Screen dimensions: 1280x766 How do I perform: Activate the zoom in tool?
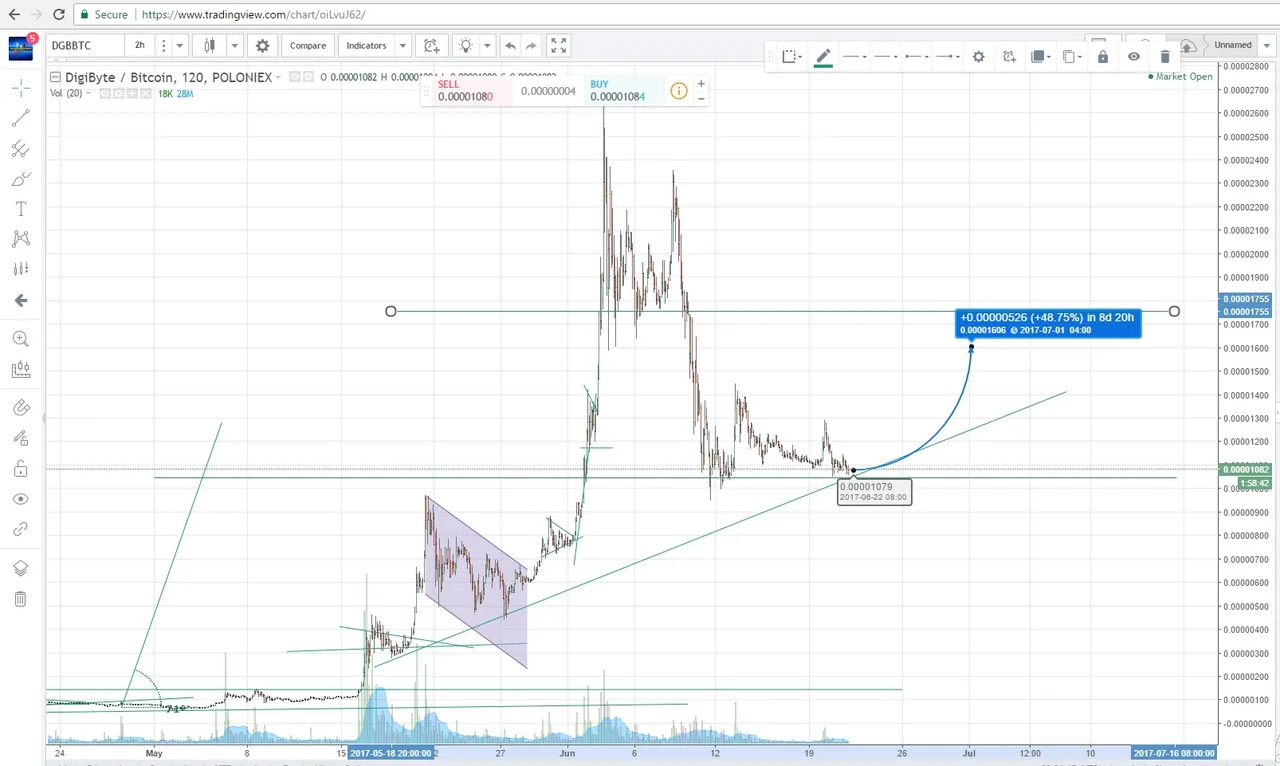[20, 339]
